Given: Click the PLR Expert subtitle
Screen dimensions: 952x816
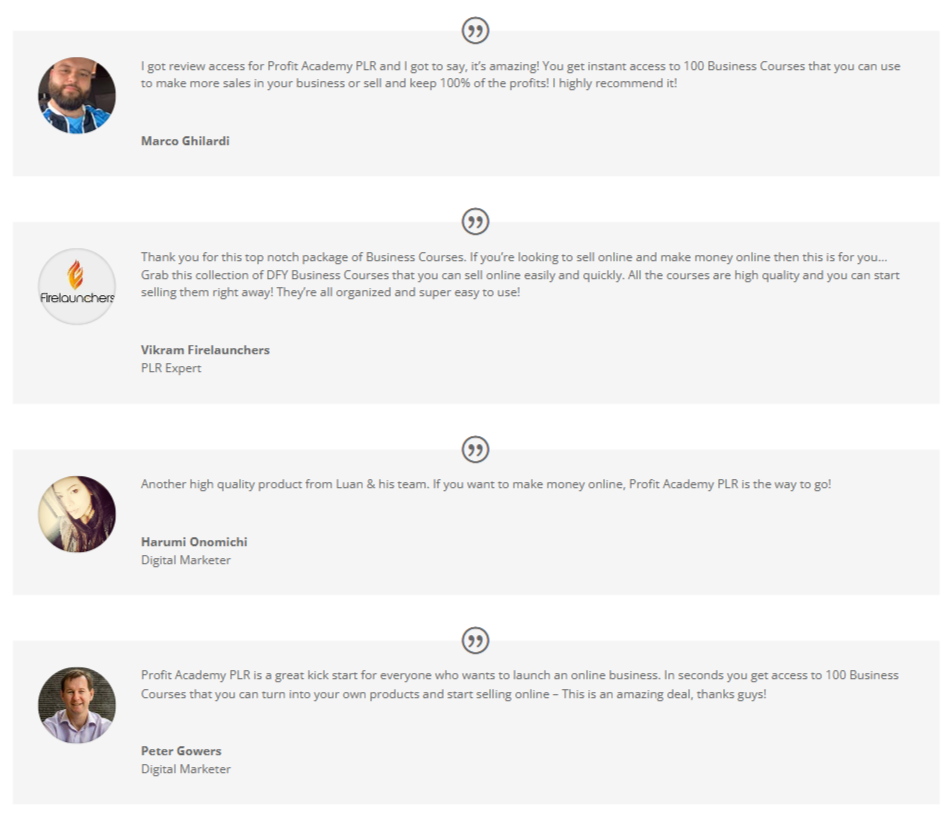Looking at the screenshot, I should (x=171, y=368).
